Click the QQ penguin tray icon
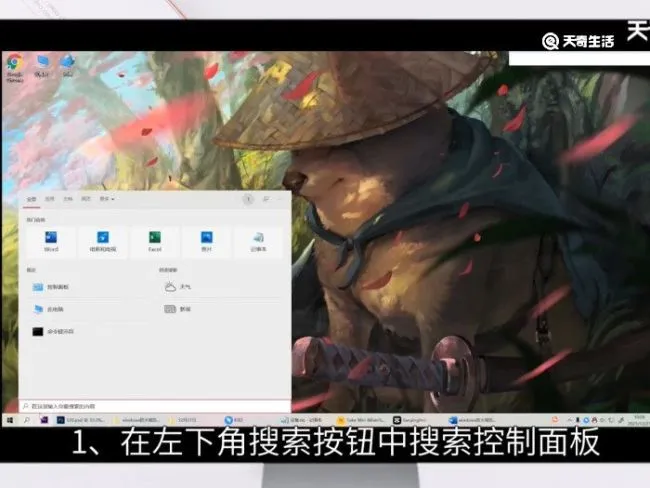The height and width of the screenshot is (488, 650). pyautogui.click(x=594, y=420)
